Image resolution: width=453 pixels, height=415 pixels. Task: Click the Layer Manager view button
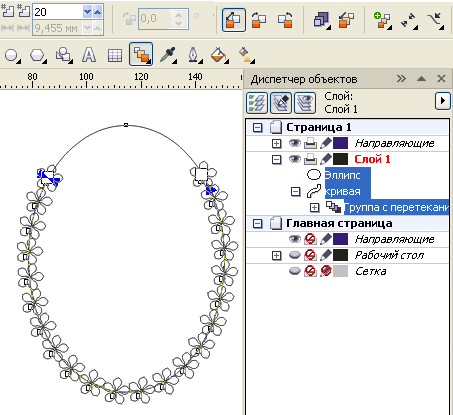coord(305,103)
